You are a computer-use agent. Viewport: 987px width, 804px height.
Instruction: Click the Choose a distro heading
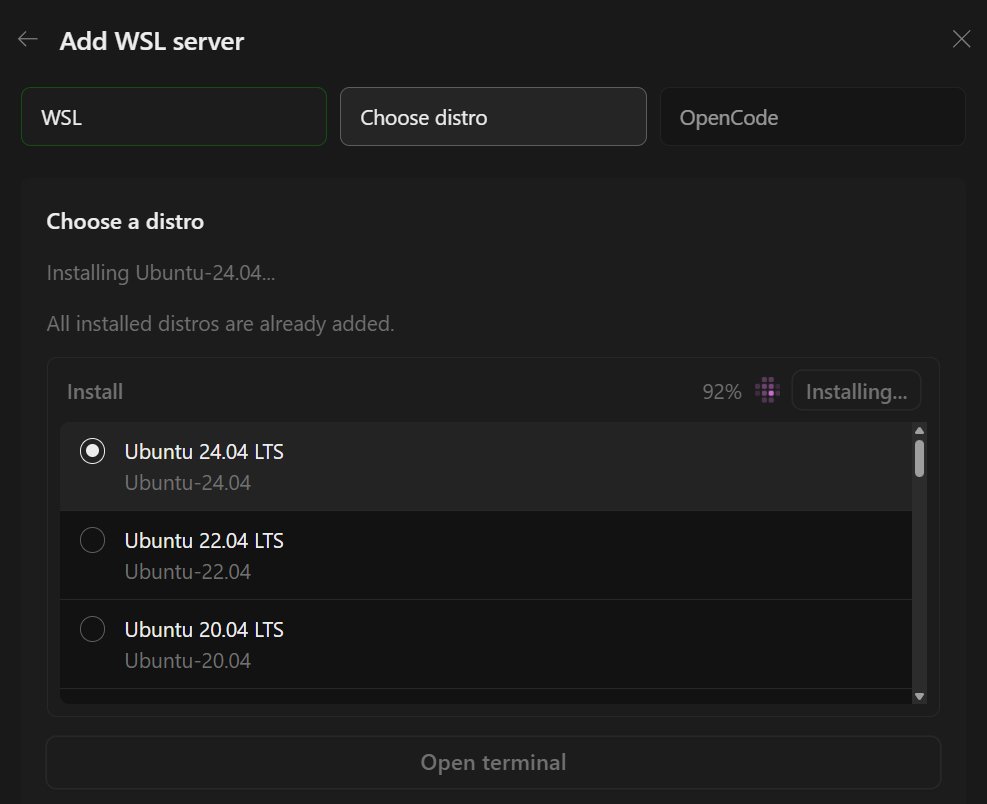pyautogui.click(x=125, y=222)
